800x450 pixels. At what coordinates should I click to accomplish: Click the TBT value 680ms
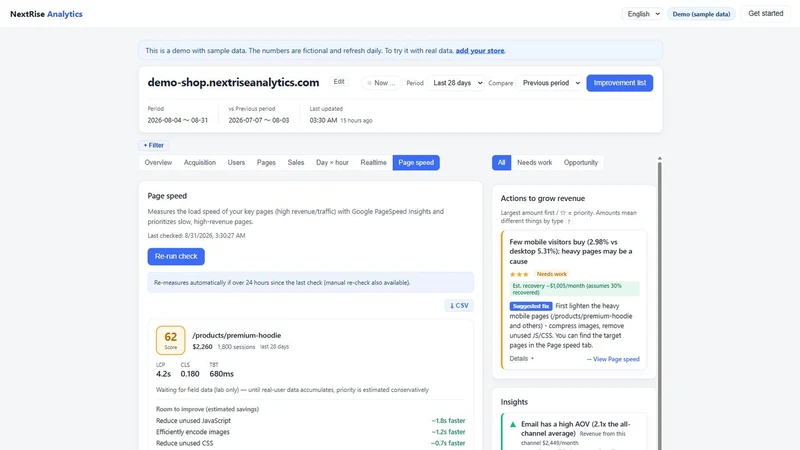pos(221,374)
